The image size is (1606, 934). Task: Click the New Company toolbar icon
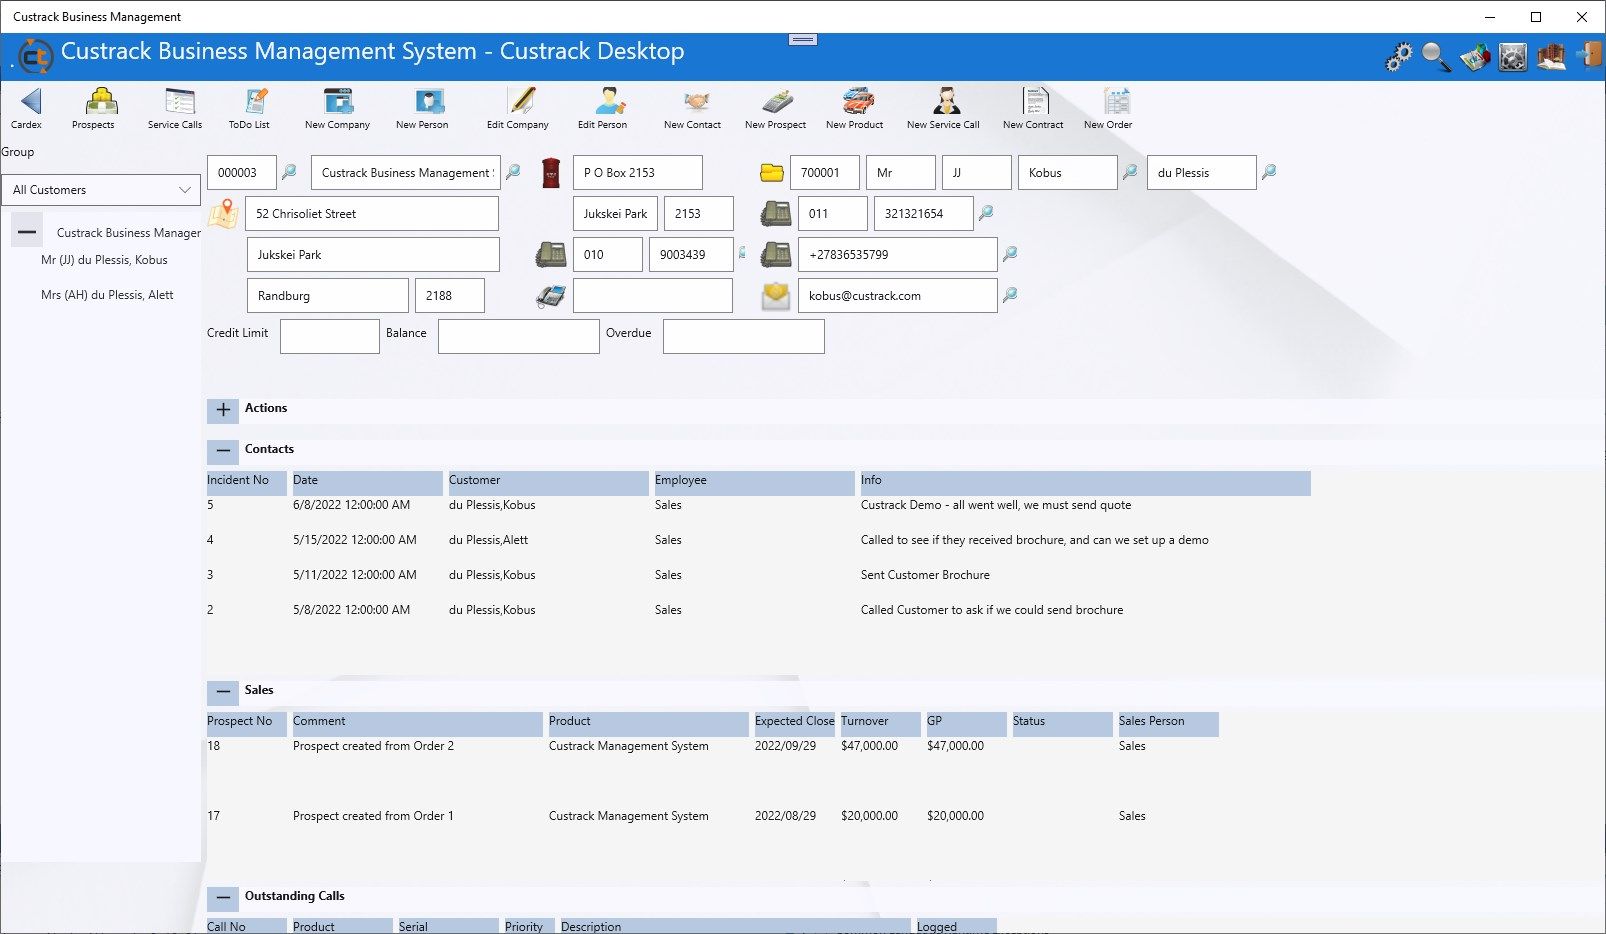click(x=339, y=101)
